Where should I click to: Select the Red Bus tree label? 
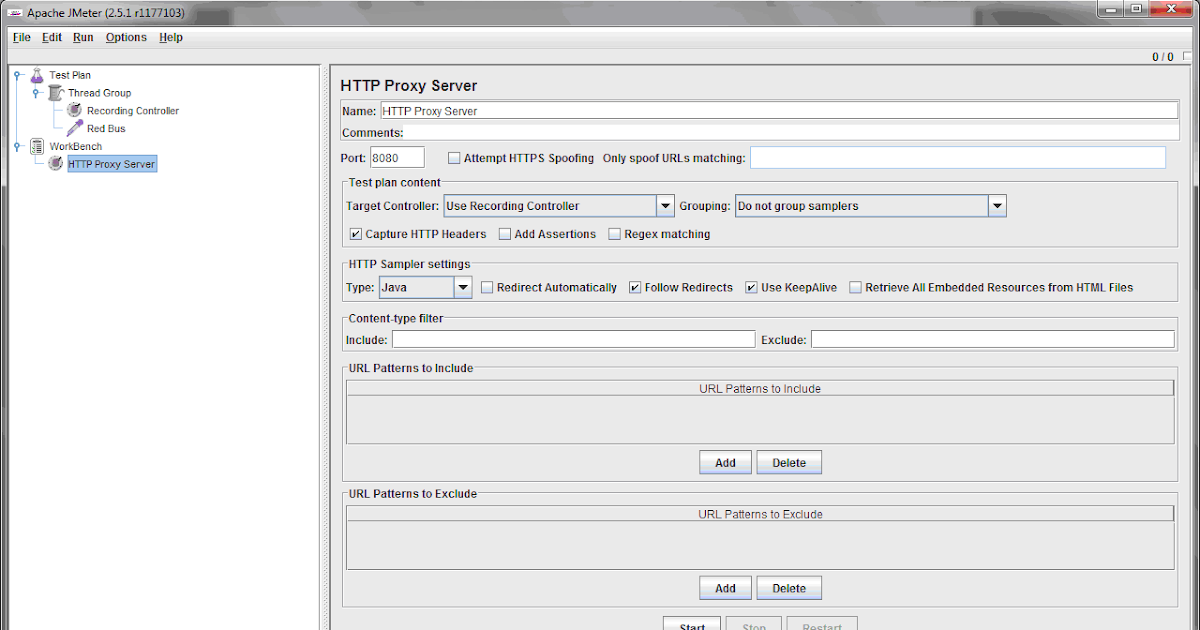pos(106,128)
